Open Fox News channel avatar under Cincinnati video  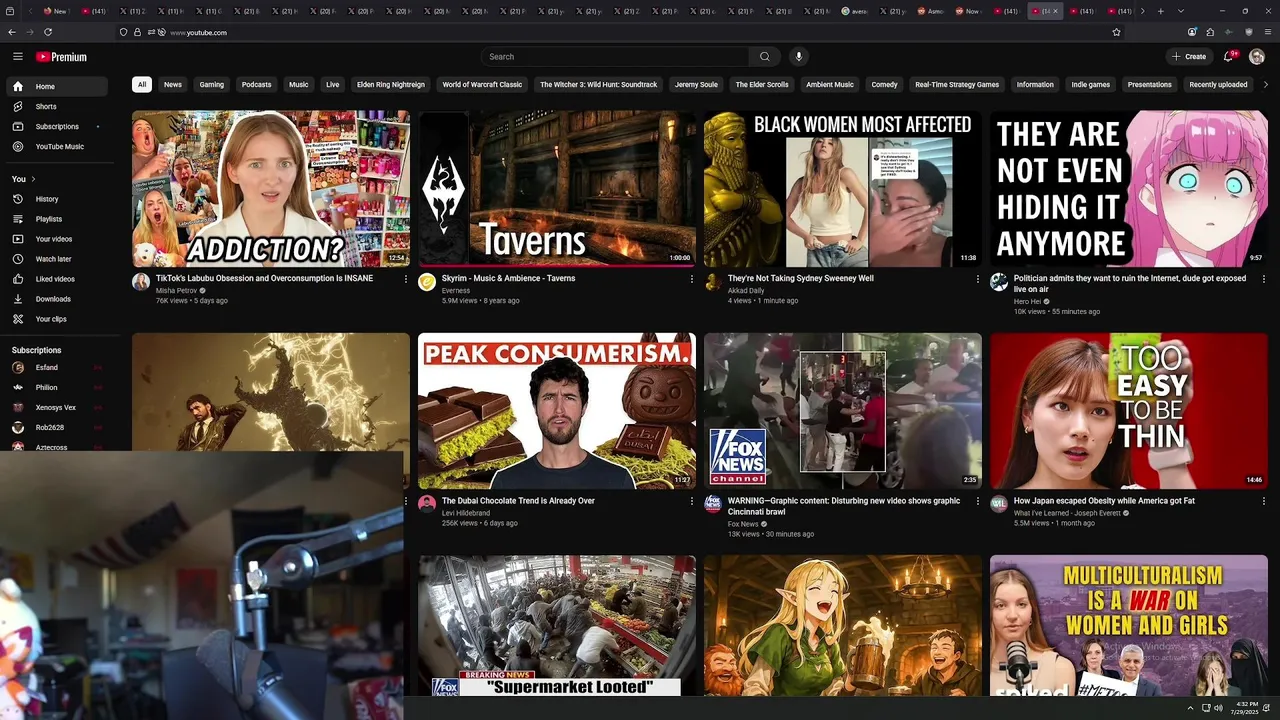tap(713, 504)
